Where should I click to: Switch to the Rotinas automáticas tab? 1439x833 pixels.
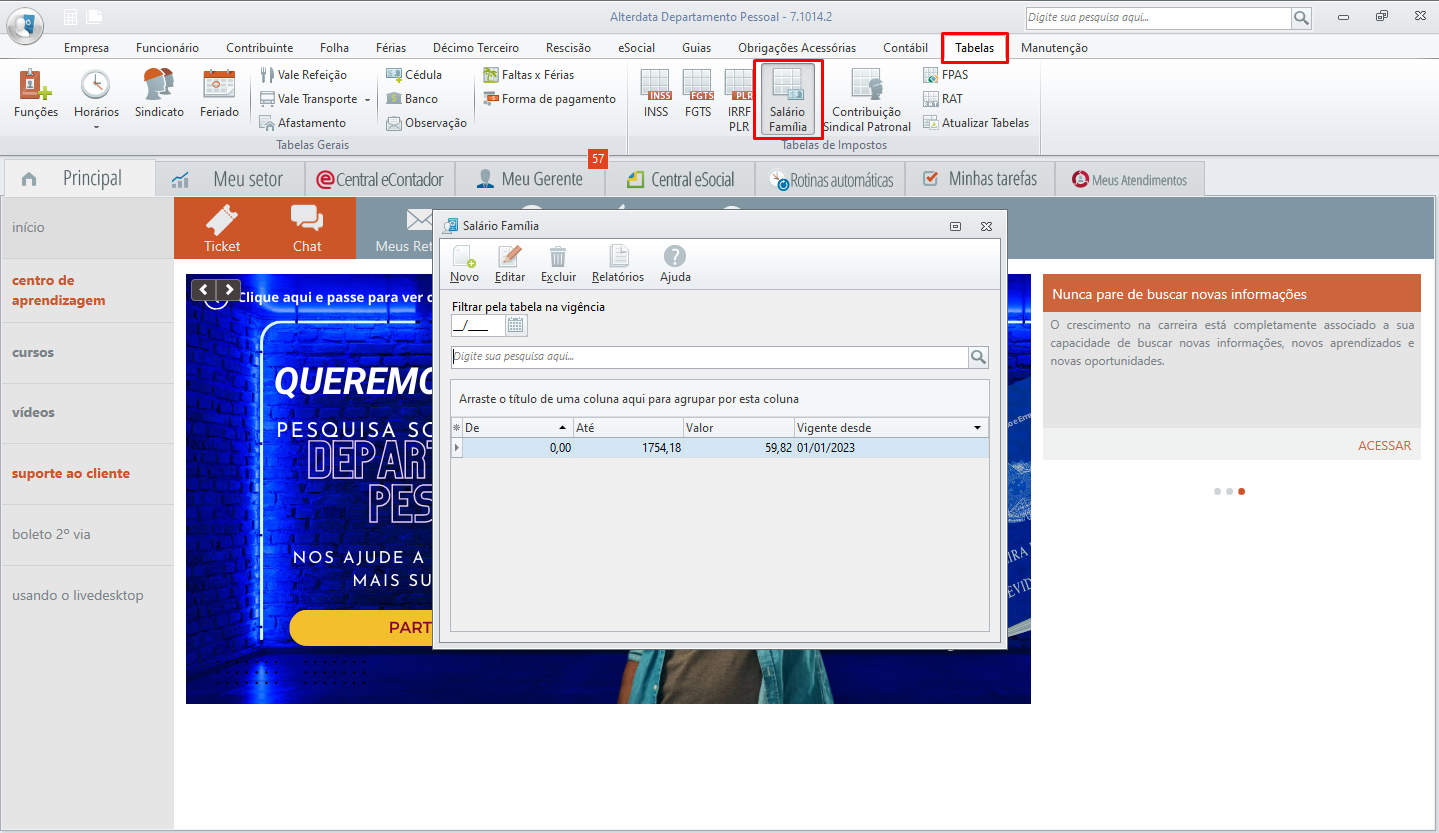click(x=830, y=180)
